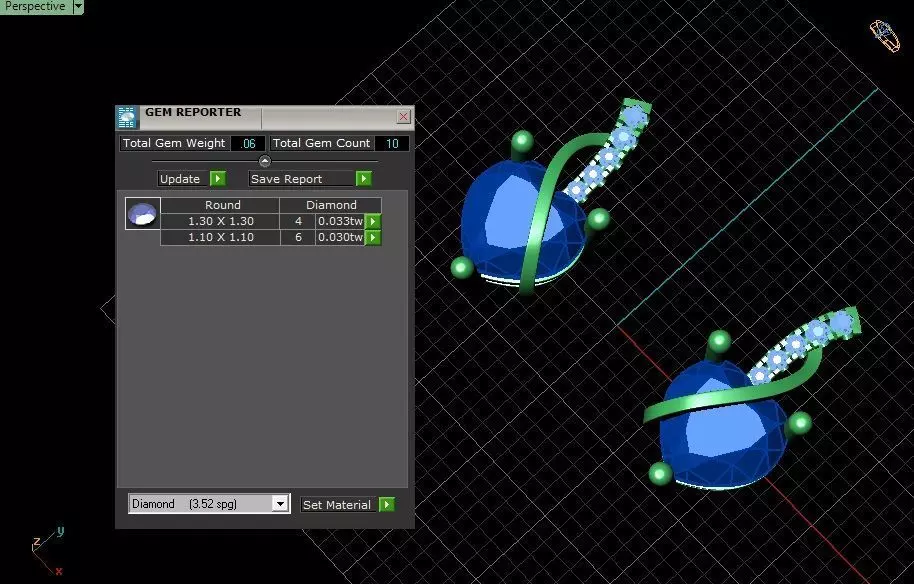914x584 pixels.
Task: Select the Perspective viewport label
Action: [x=36, y=6]
